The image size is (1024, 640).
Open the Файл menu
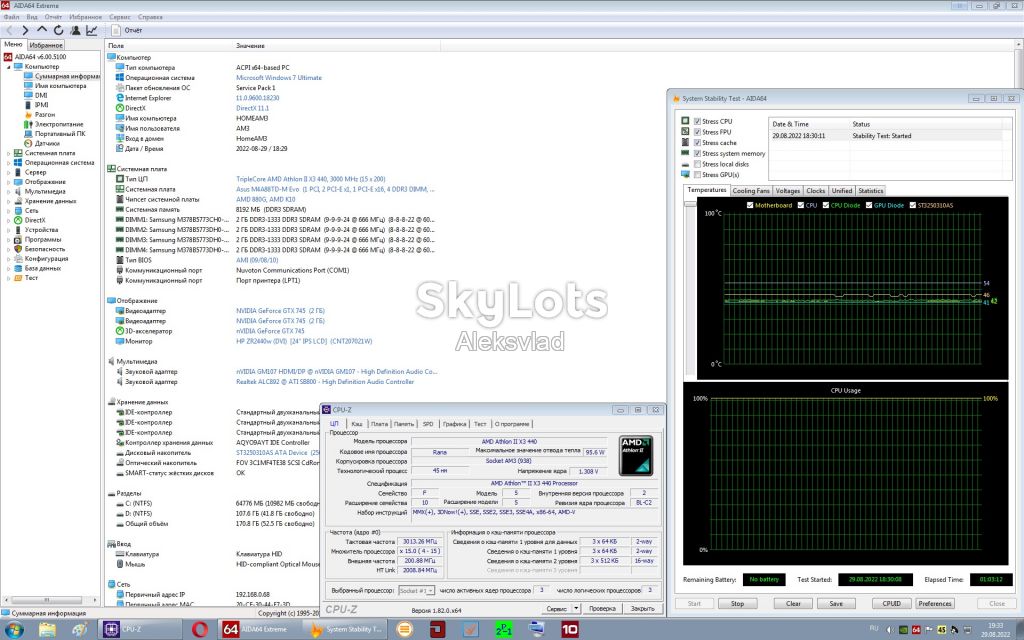click(11, 17)
